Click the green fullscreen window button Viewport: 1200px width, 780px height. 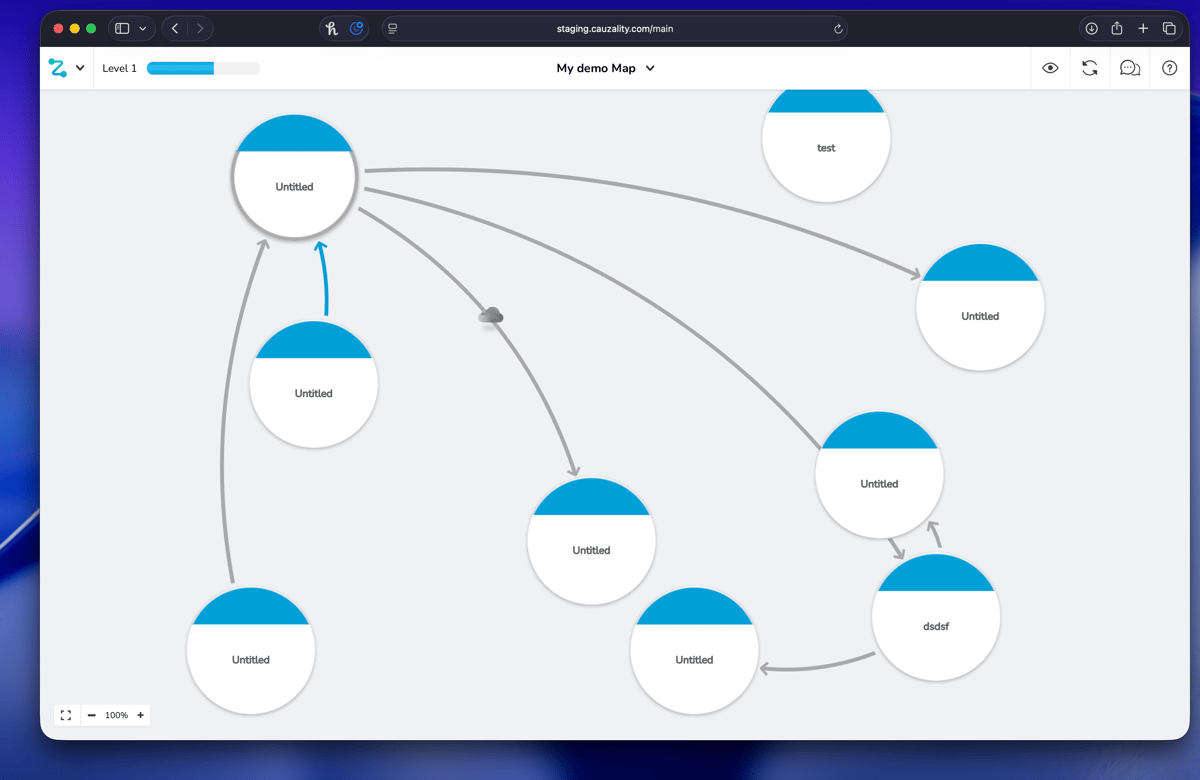(91, 29)
